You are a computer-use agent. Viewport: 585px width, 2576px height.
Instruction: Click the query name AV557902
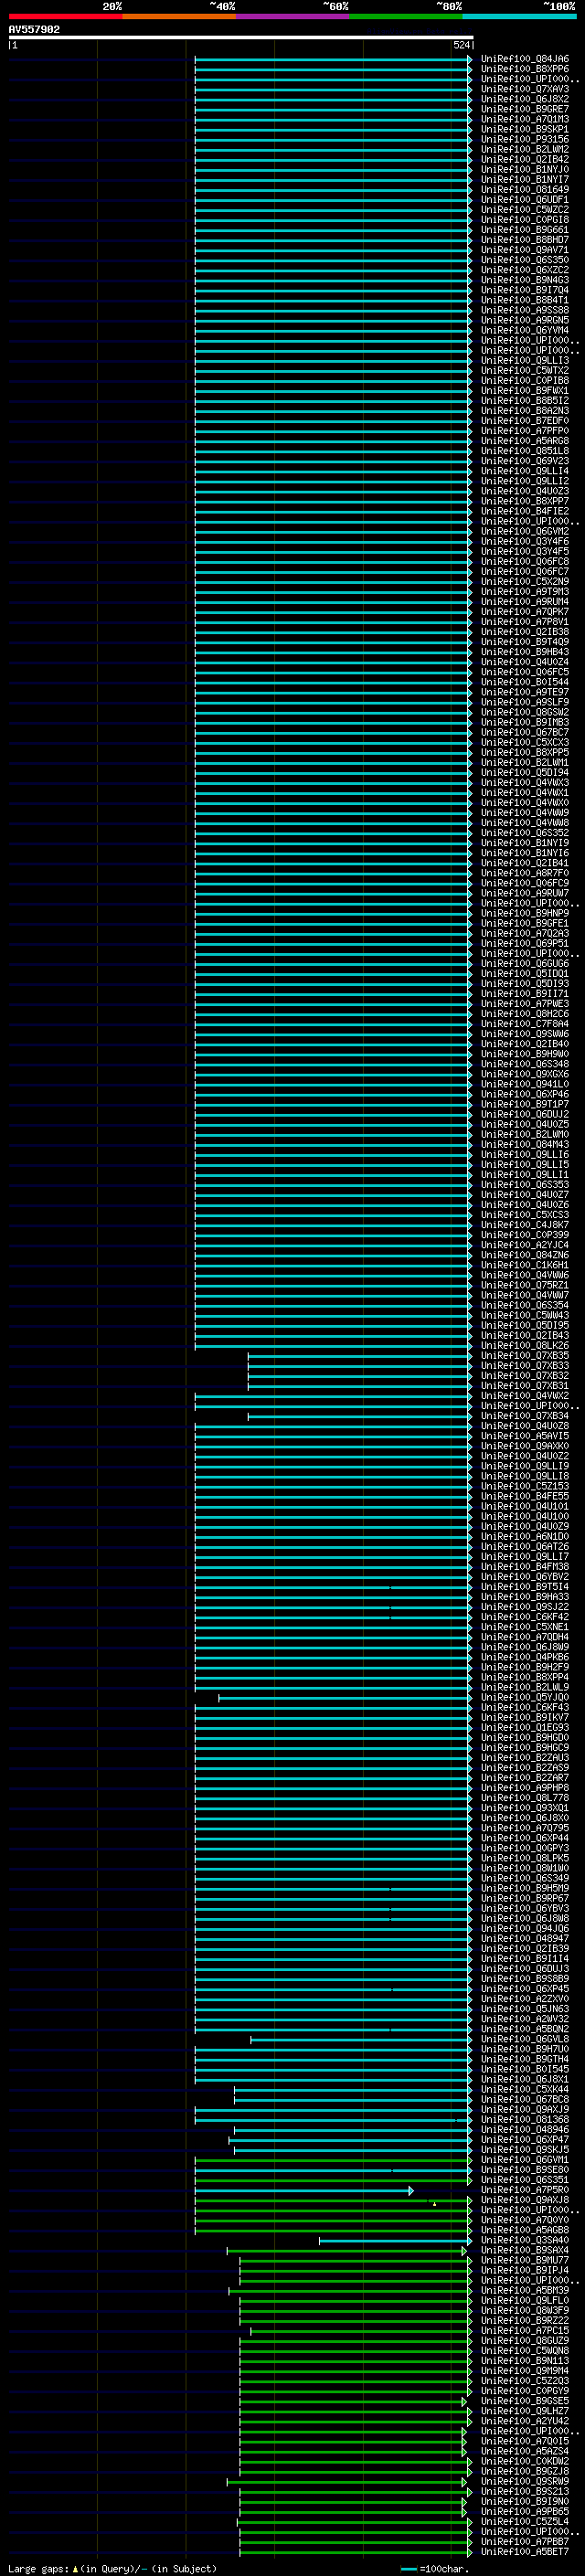34,30
